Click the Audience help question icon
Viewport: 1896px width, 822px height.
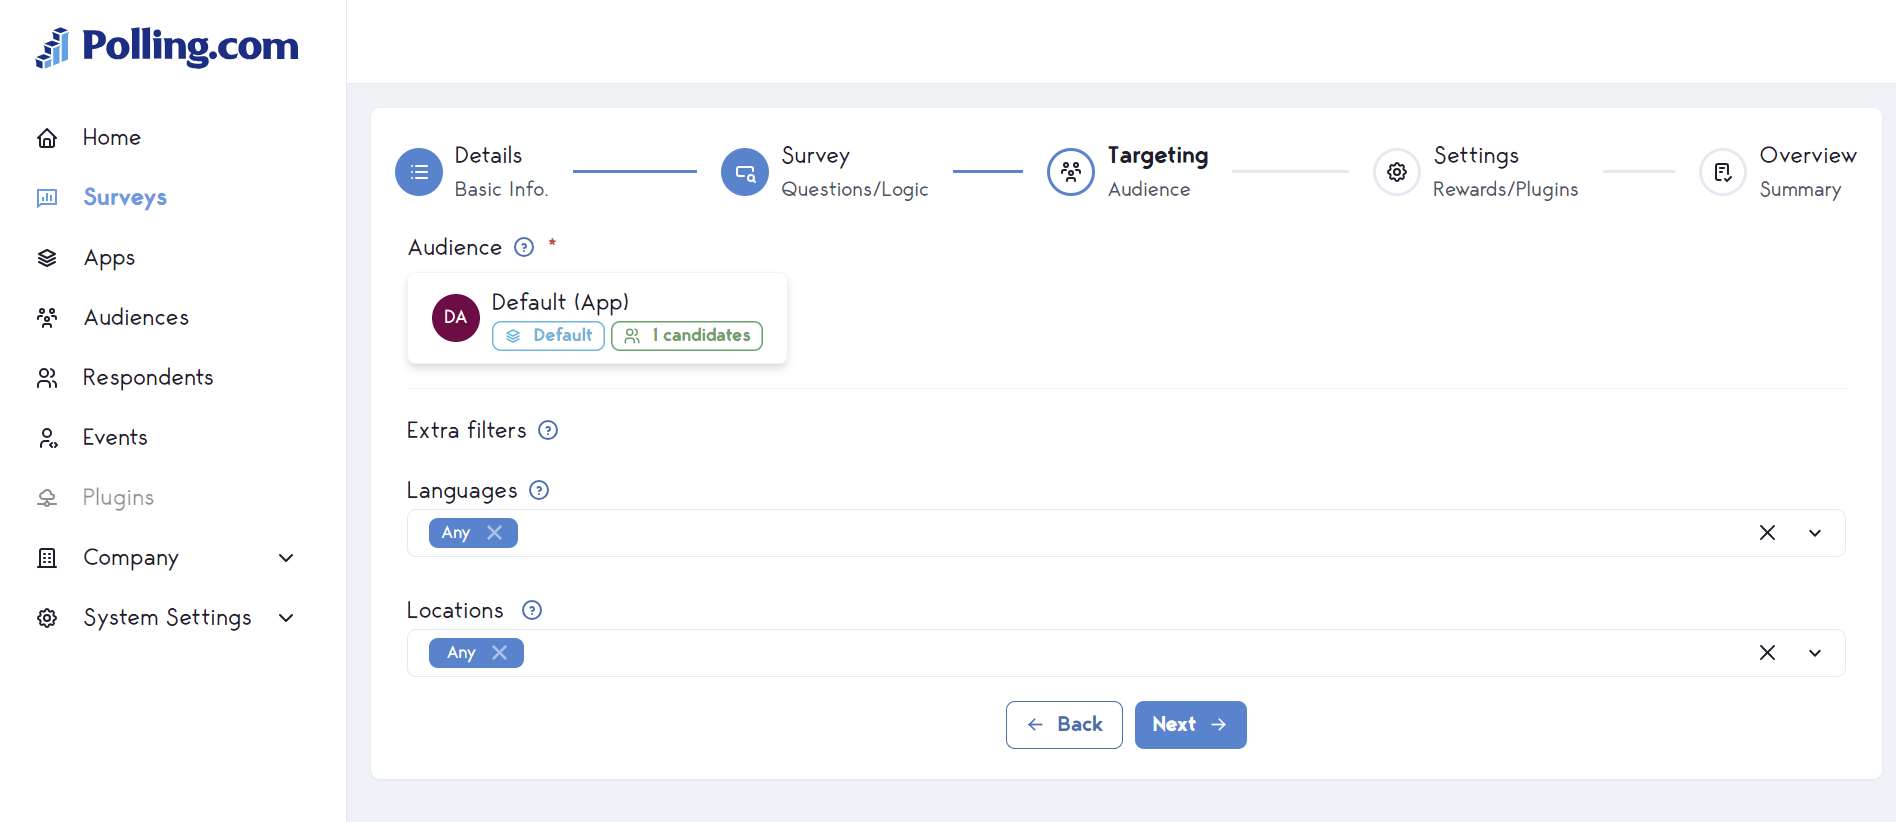[524, 247]
